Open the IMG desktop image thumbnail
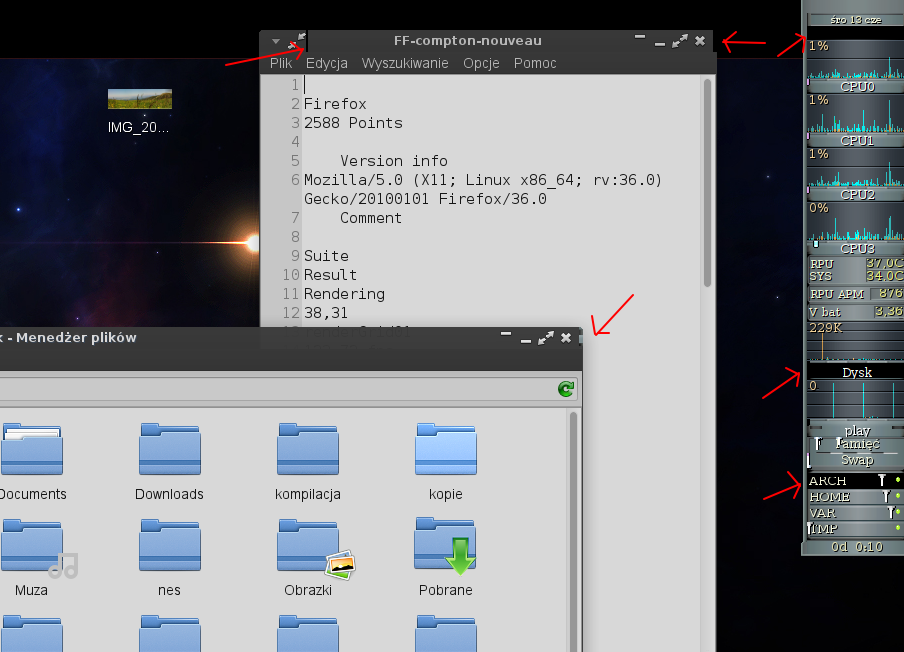This screenshot has height=652, width=904. point(140,100)
